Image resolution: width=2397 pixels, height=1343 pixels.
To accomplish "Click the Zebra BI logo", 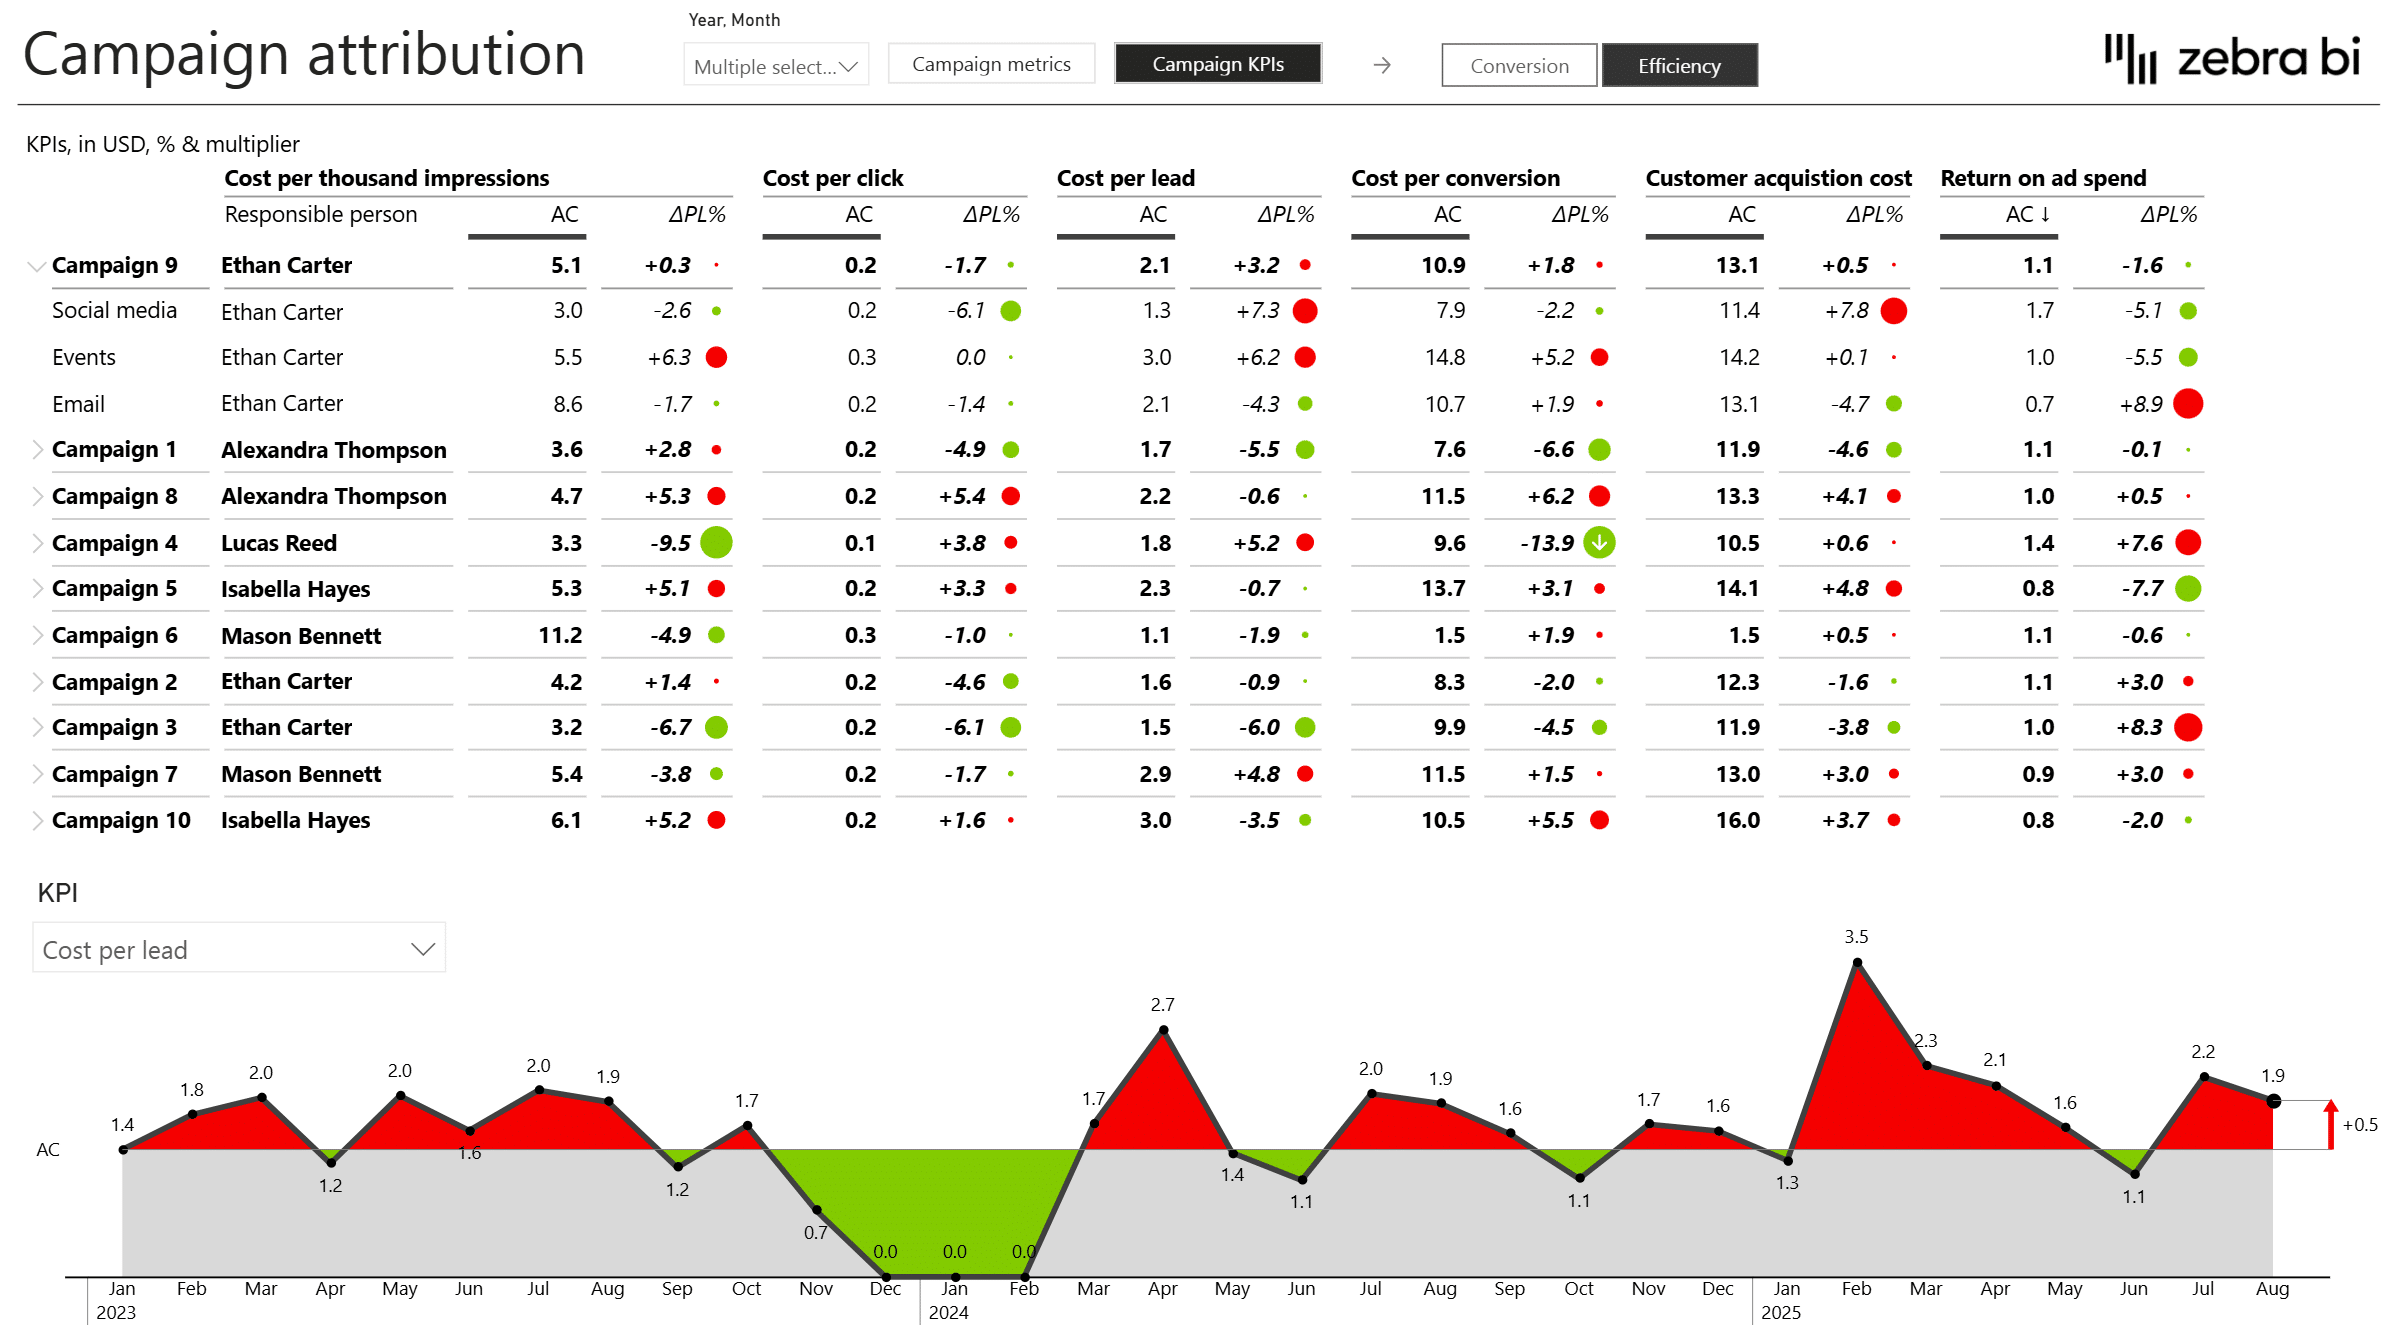I will point(2230,60).
